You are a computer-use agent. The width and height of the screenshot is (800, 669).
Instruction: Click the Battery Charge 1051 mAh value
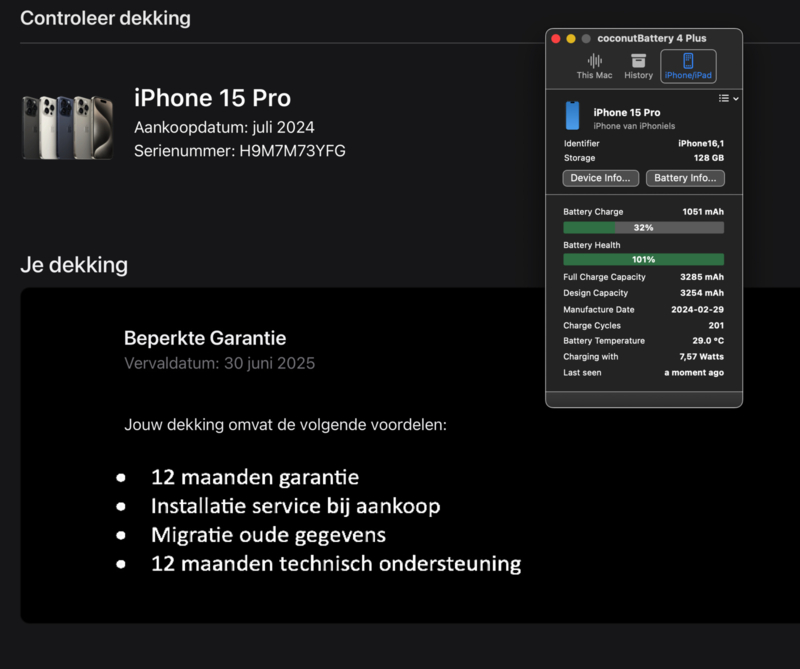point(703,212)
